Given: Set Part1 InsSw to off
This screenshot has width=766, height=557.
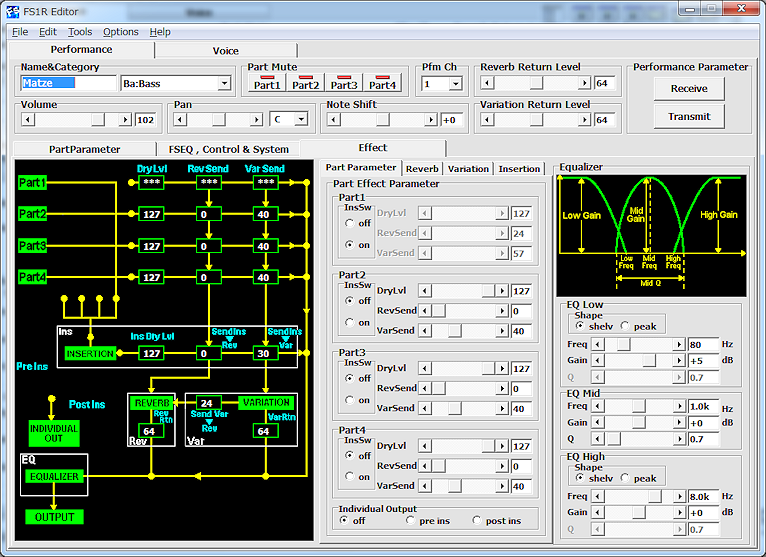Looking at the screenshot, I should click(350, 223).
